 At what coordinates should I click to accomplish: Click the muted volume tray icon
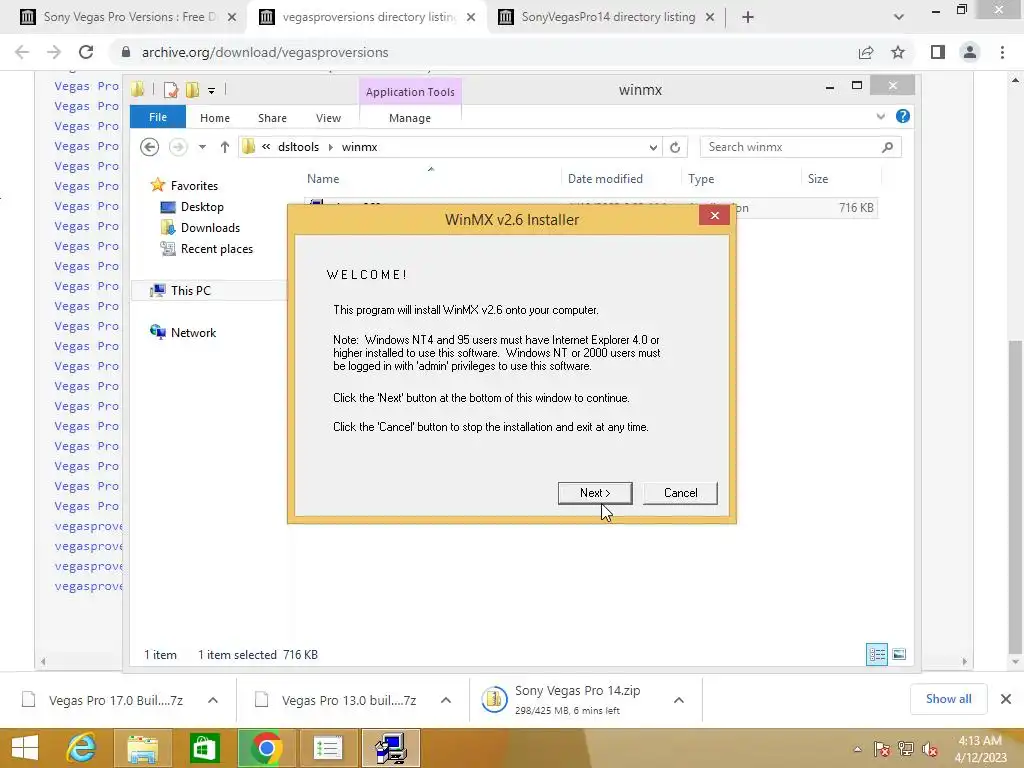930,749
